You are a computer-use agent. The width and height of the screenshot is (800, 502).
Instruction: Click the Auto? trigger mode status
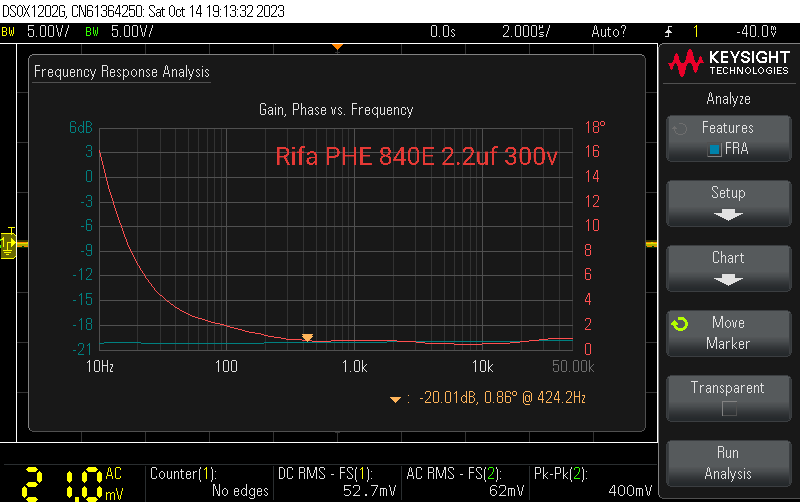point(609,32)
